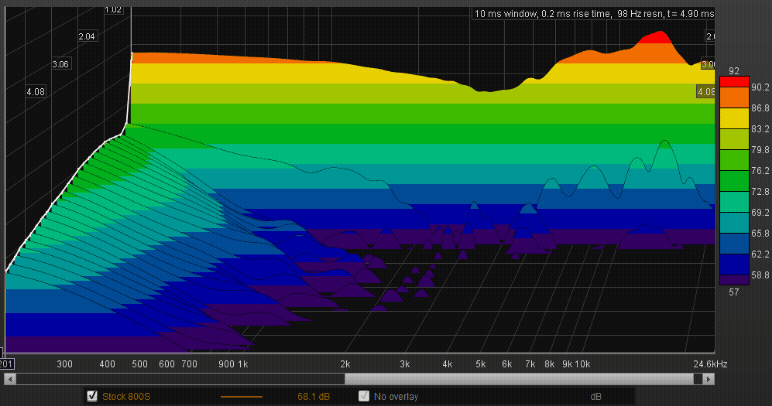
Task: Click the 2k frequency axis label
Action: click(x=345, y=364)
